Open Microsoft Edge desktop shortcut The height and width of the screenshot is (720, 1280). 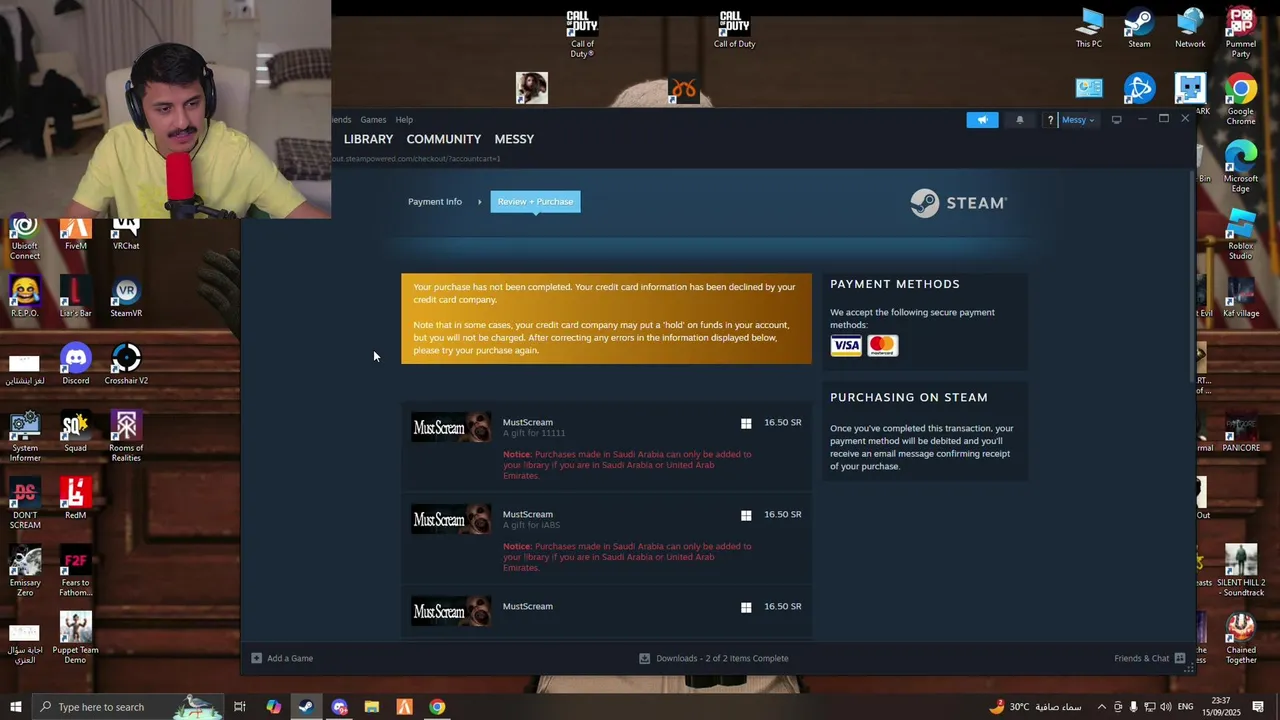[x=1241, y=167]
